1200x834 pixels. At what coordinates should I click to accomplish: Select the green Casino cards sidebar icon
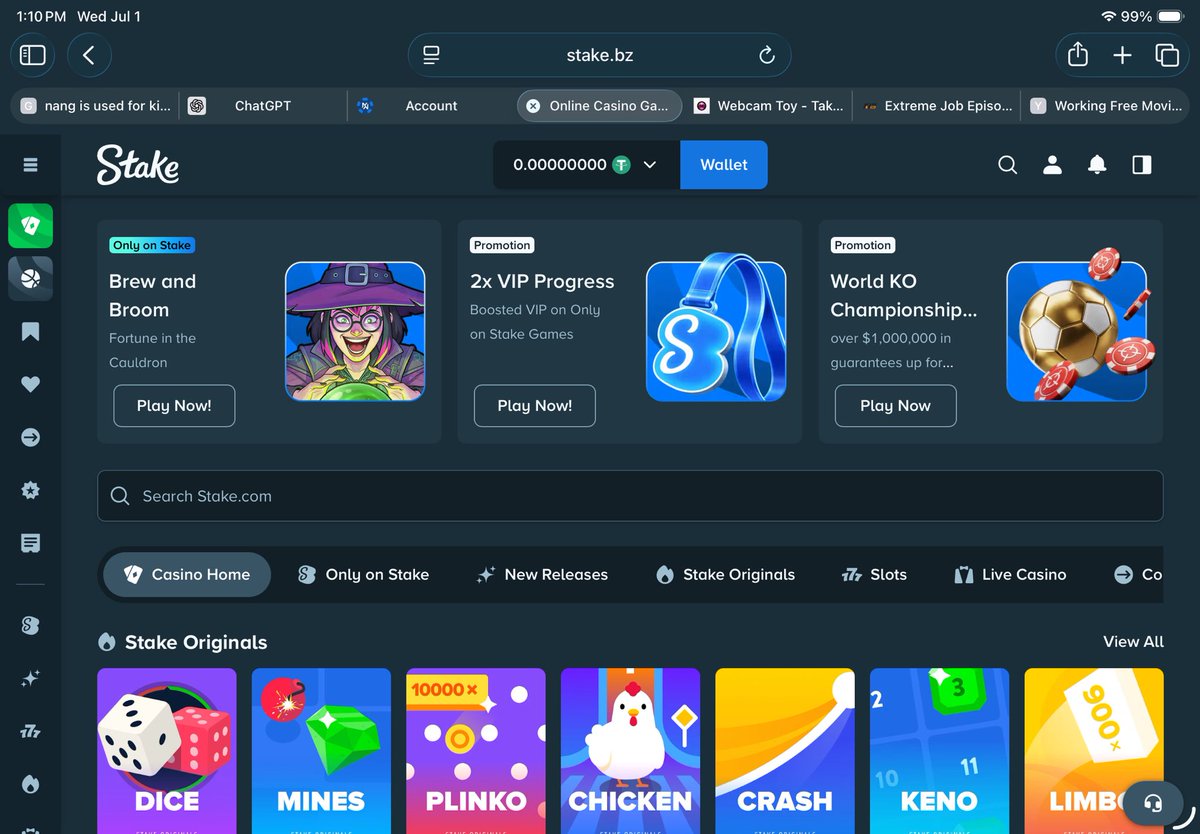(x=30, y=226)
